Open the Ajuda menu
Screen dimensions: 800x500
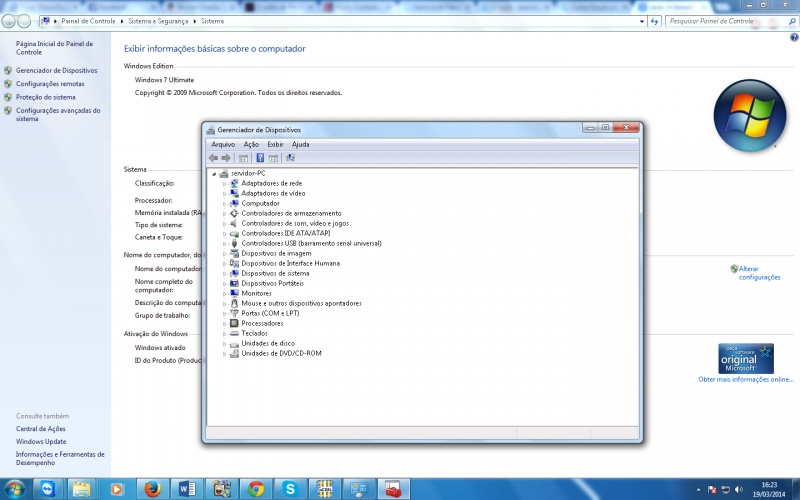301,144
